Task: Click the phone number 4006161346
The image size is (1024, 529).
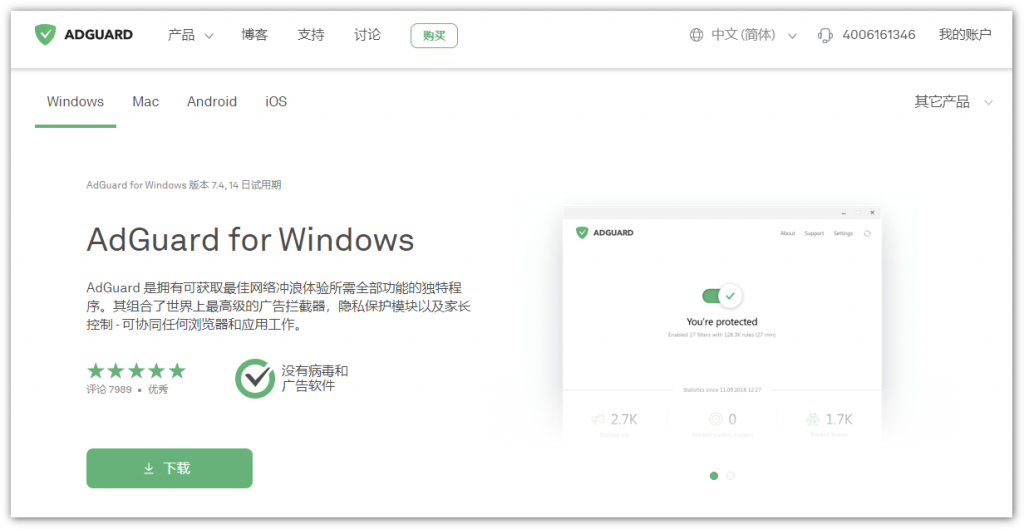Action: click(x=879, y=35)
